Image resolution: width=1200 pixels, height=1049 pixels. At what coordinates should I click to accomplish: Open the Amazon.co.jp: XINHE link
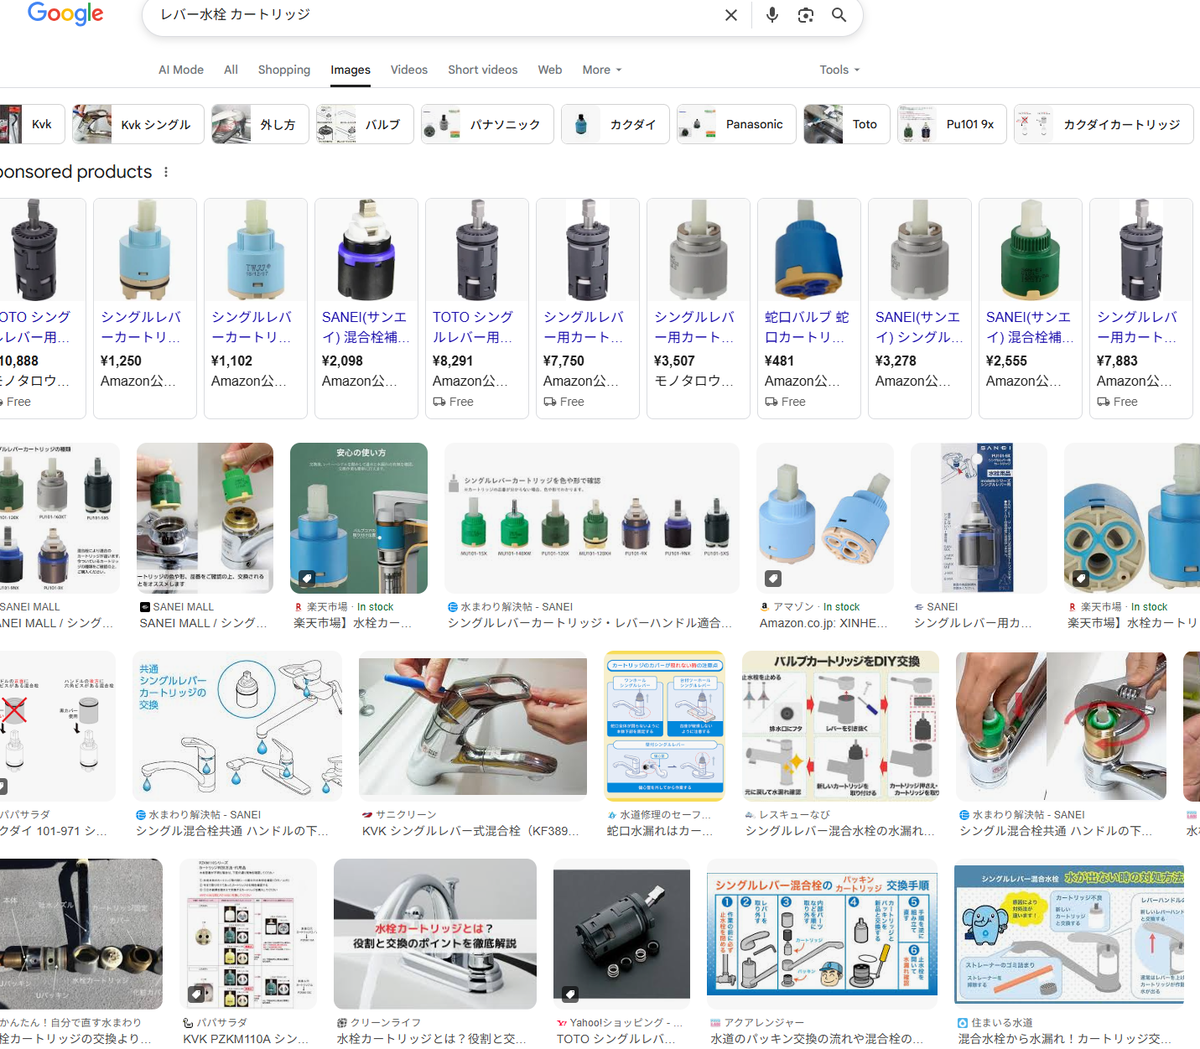[824, 623]
